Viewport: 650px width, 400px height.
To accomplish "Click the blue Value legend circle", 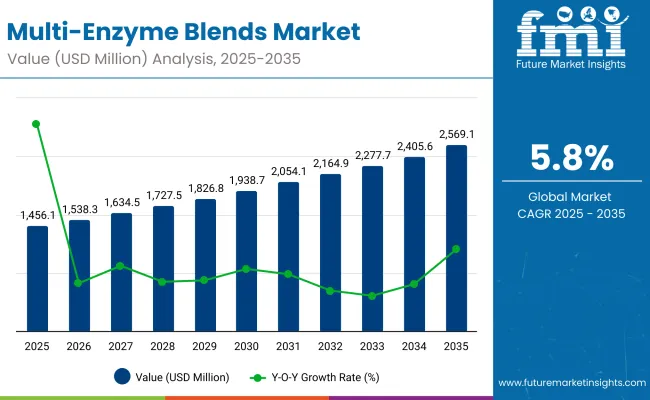I will 122,377.
